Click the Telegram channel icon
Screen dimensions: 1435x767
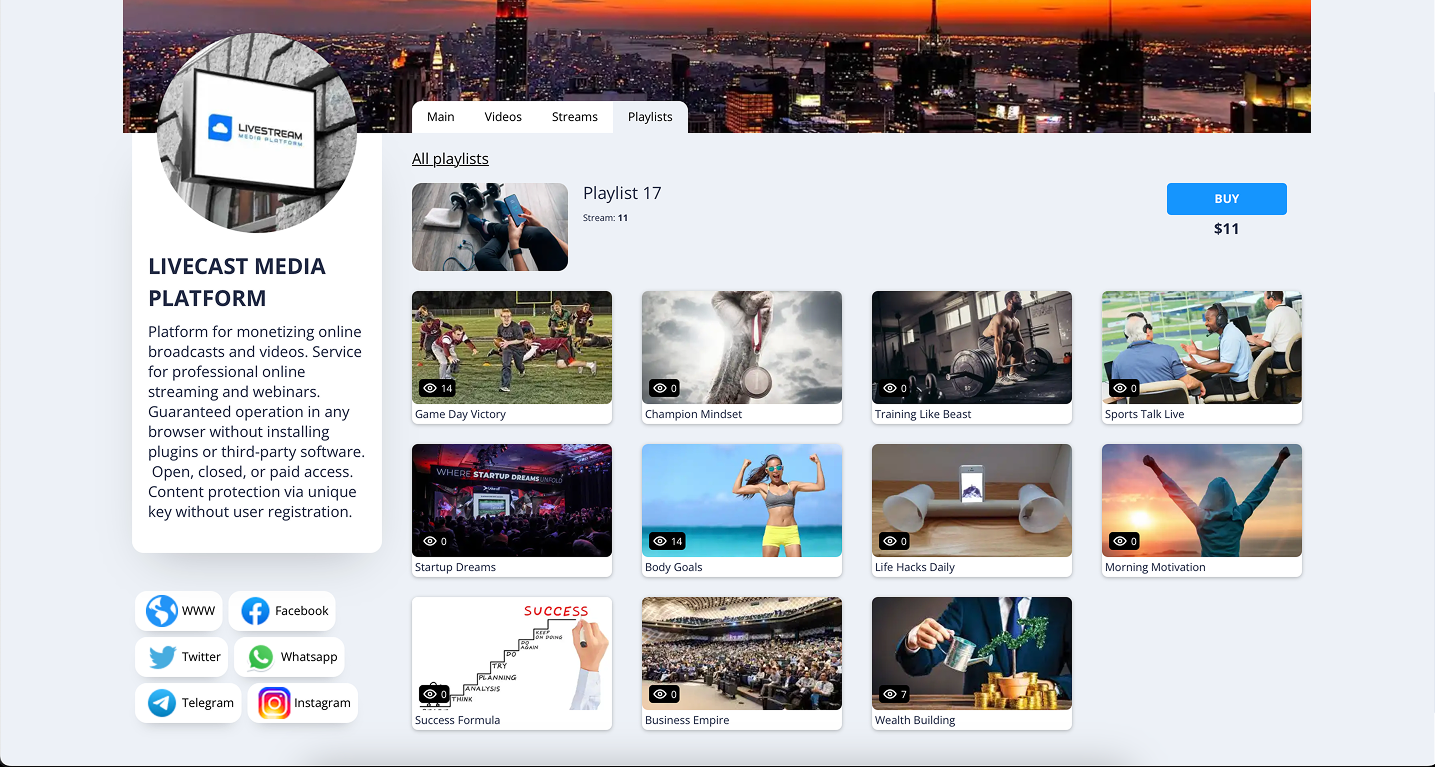pos(161,702)
